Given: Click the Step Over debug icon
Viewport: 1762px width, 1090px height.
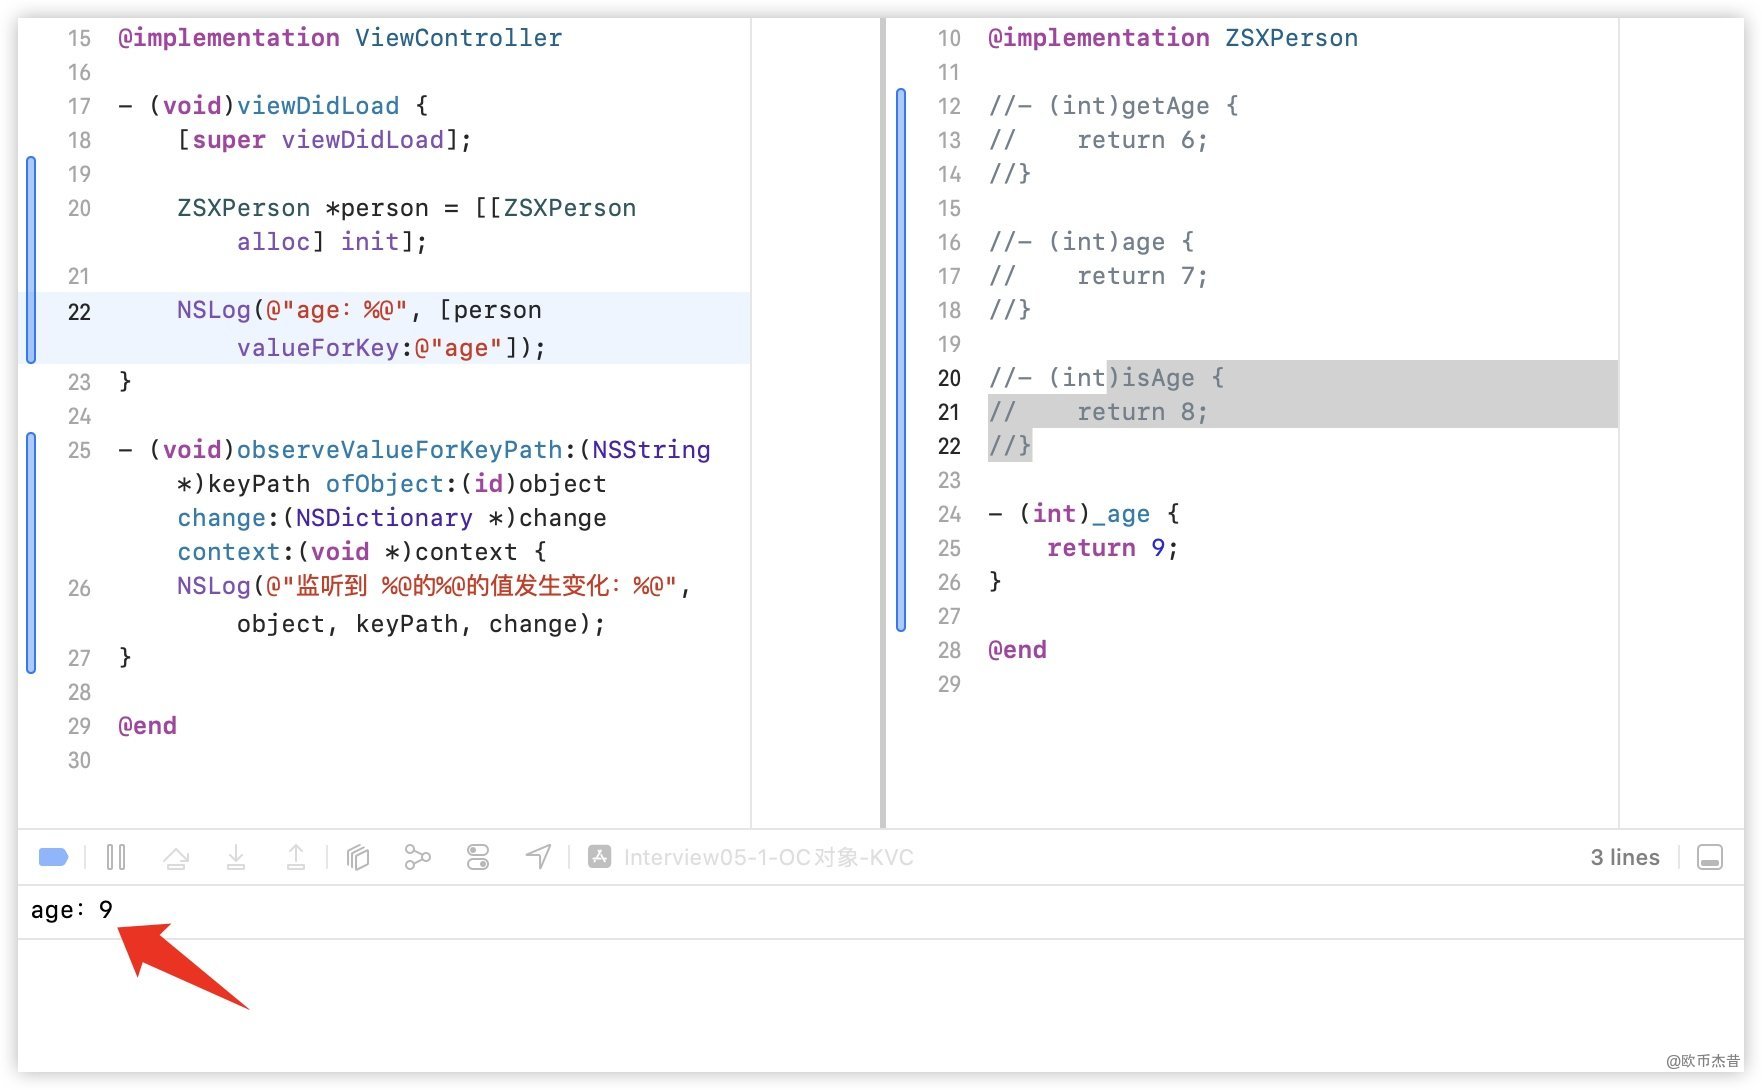Looking at the screenshot, I should [176, 857].
